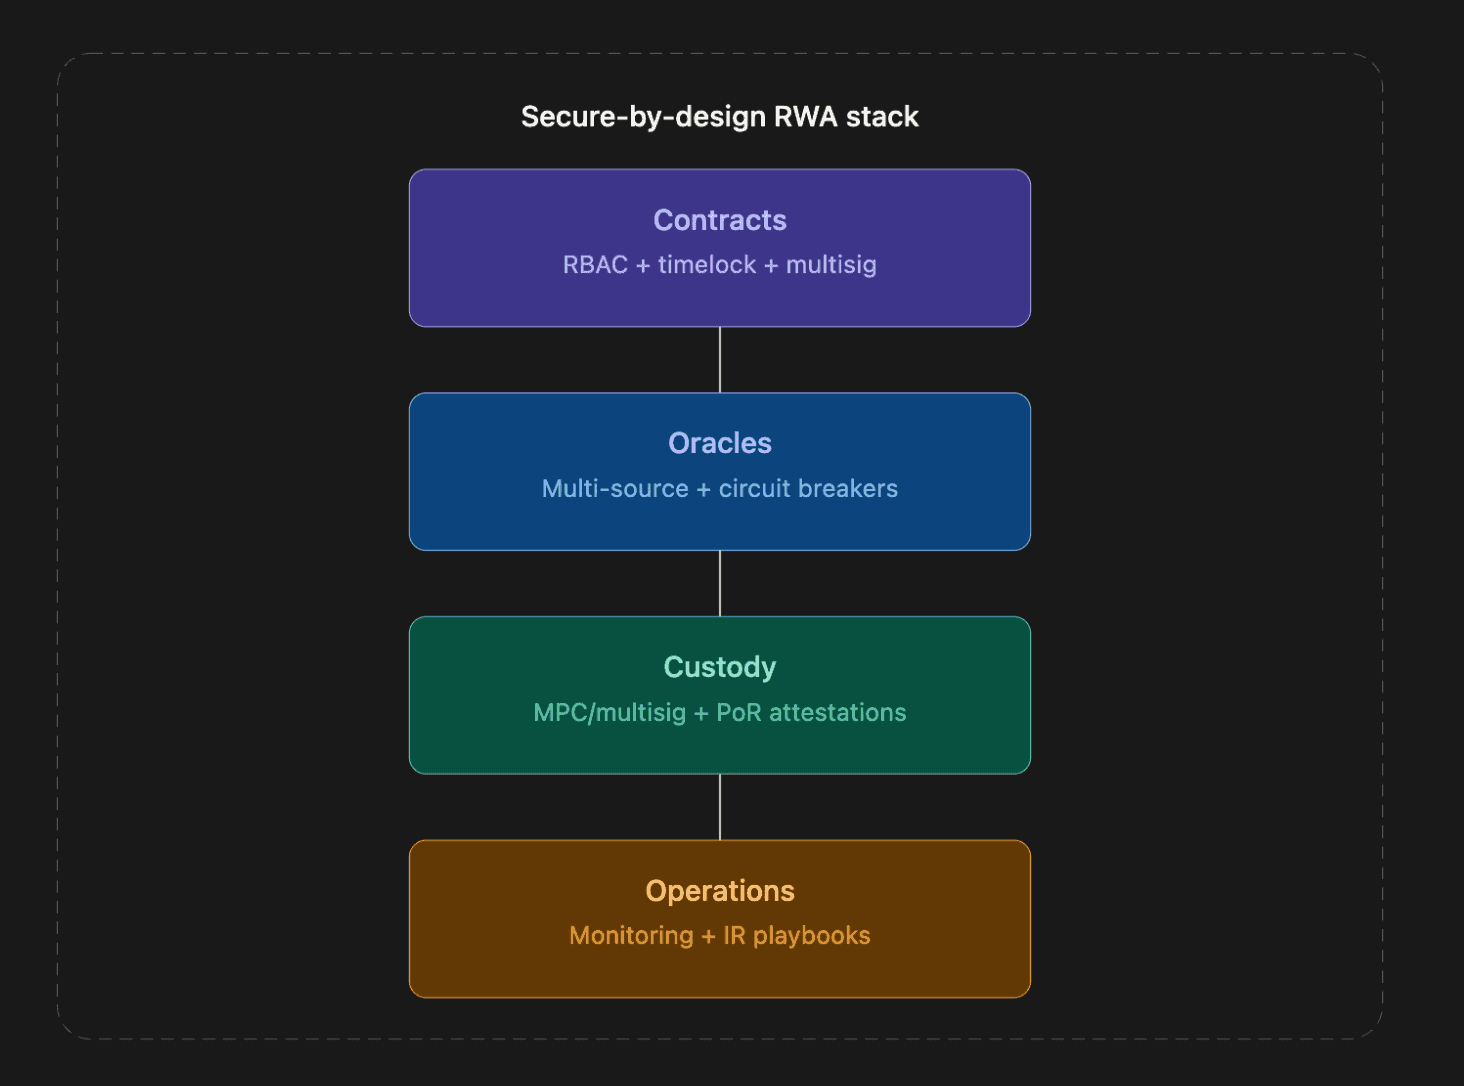Click the word "RBAC" in Contracts box
This screenshot has height=1086, width=1464.
pyautogui.click(x=595, y=265)
